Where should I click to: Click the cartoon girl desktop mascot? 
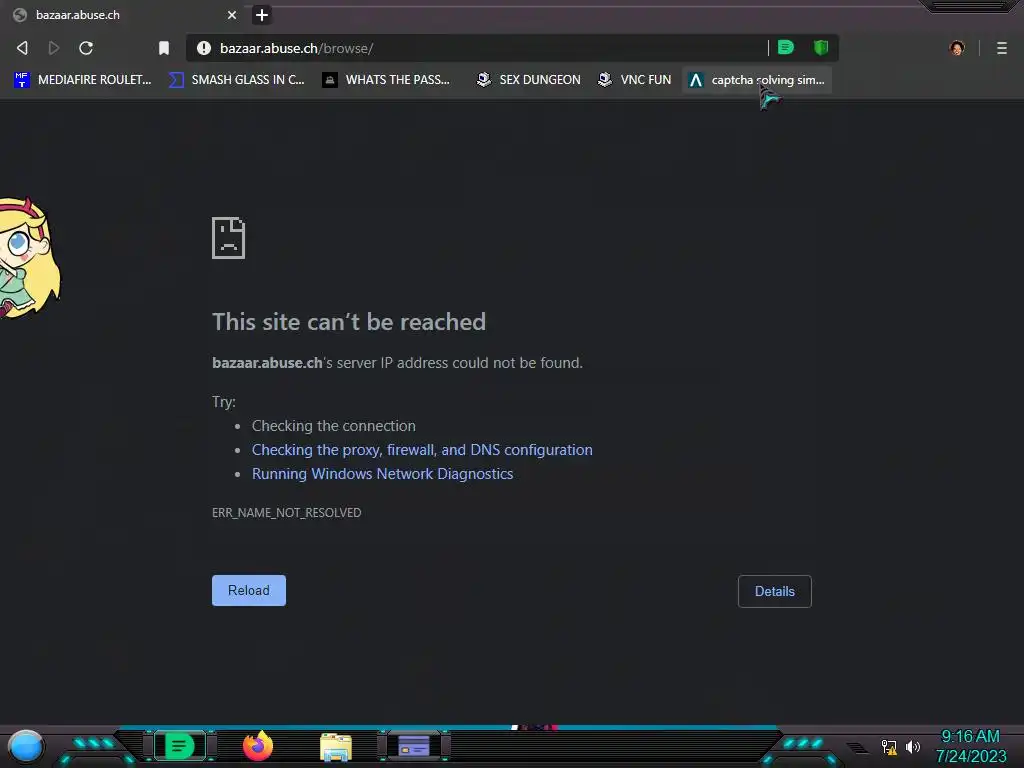click(29, 258)
